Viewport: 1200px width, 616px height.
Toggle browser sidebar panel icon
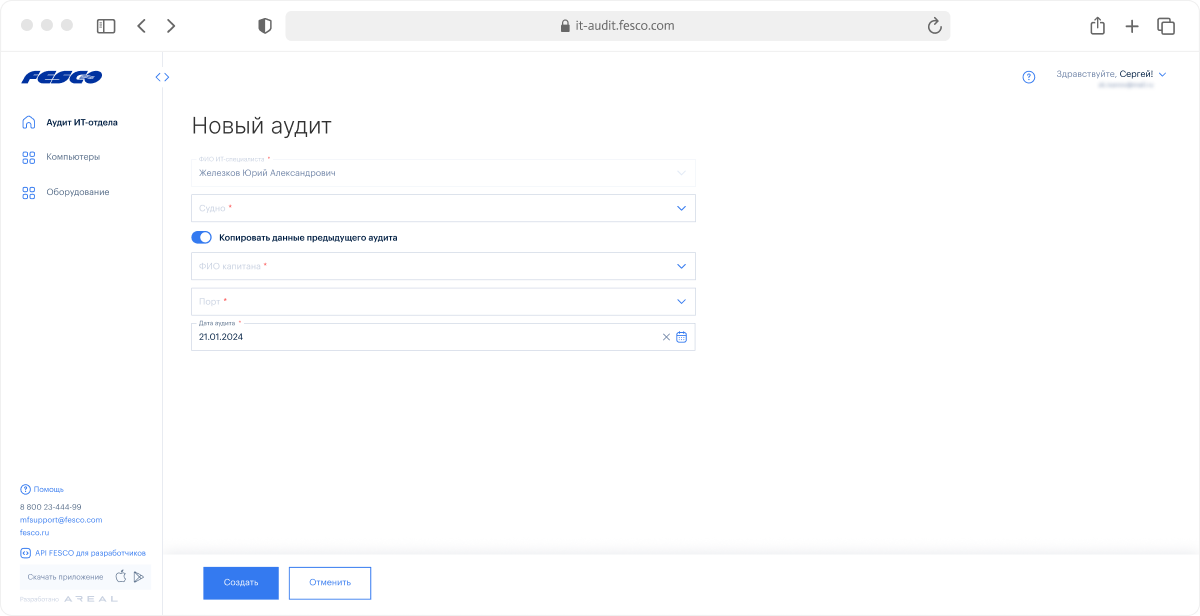click(106, 26)
